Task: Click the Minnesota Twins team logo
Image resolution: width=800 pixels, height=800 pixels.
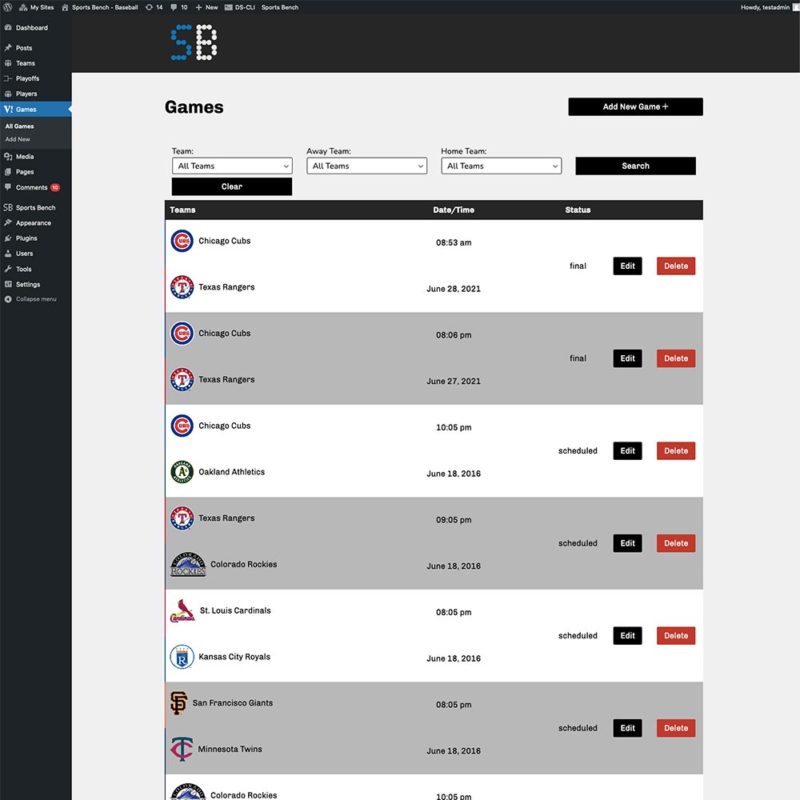Action: [182, 749]
